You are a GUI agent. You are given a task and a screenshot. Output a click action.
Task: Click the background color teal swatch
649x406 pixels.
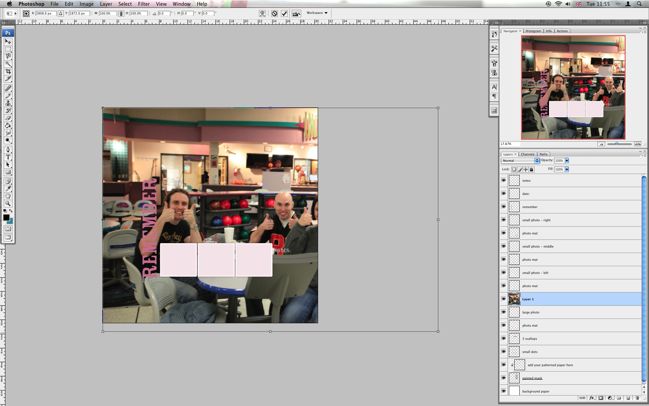tap(10, 221)
